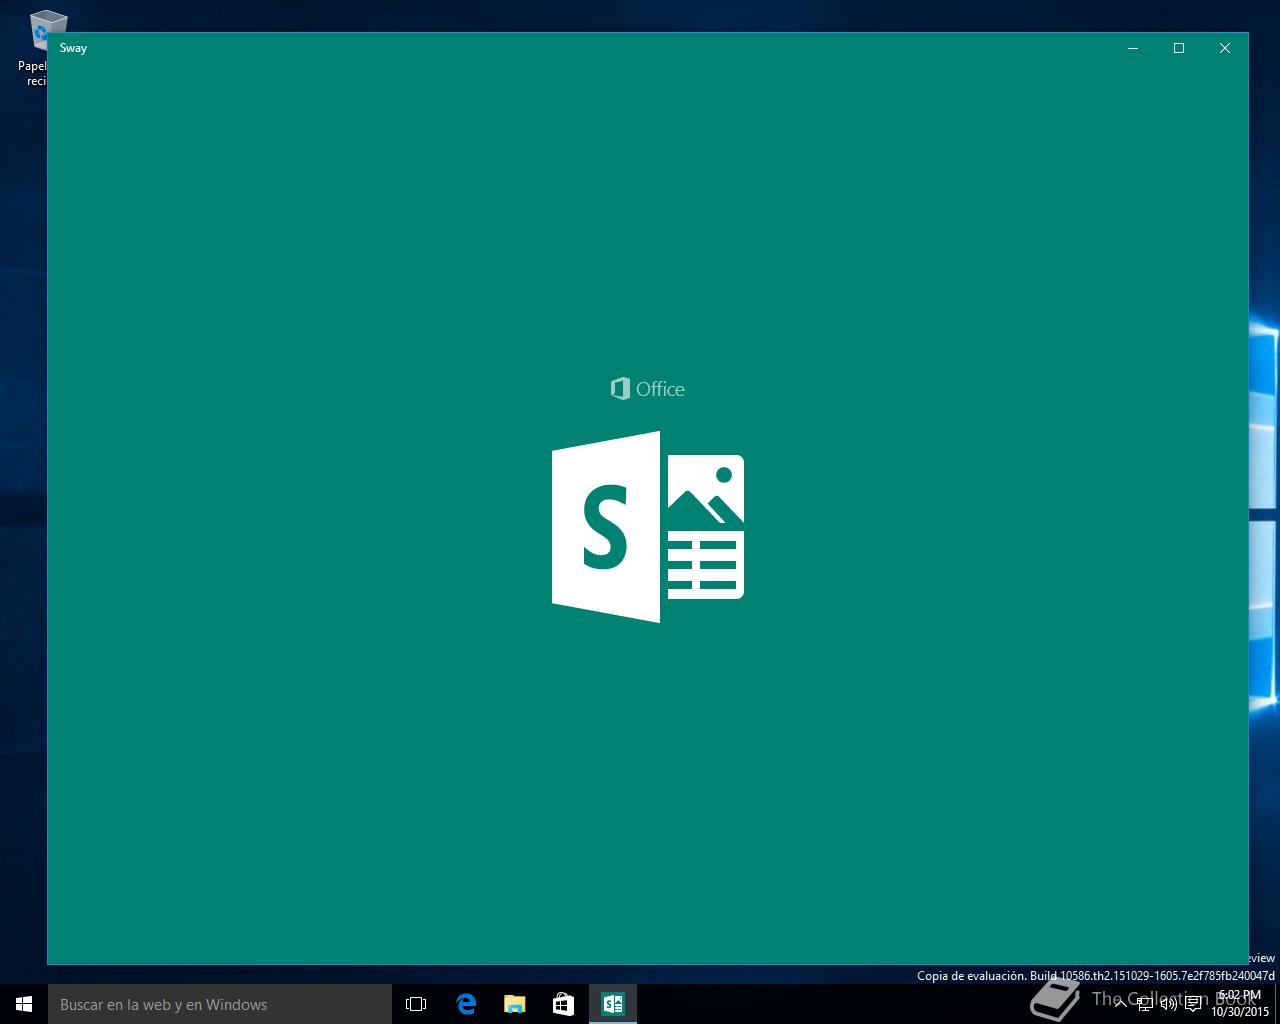Open File Explorer from the taskbar
The image size is (1280, 1024).
(x=514, y=1004)
